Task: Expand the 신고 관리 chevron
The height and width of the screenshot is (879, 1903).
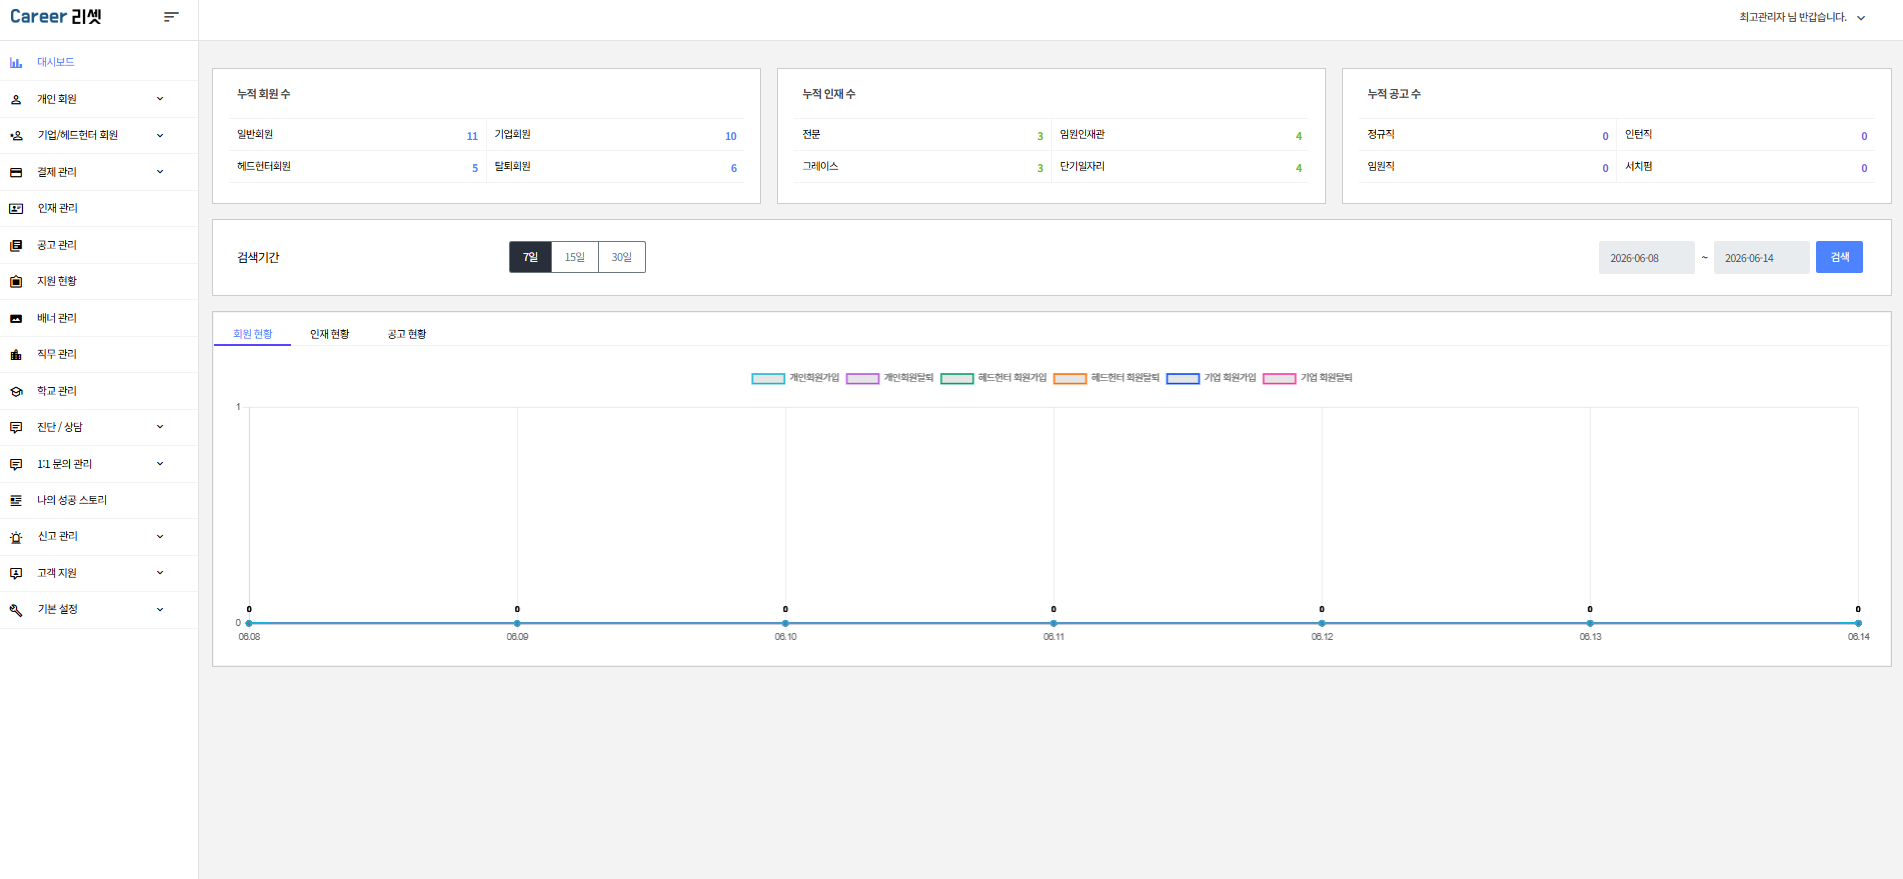Action: pos(160,537)
